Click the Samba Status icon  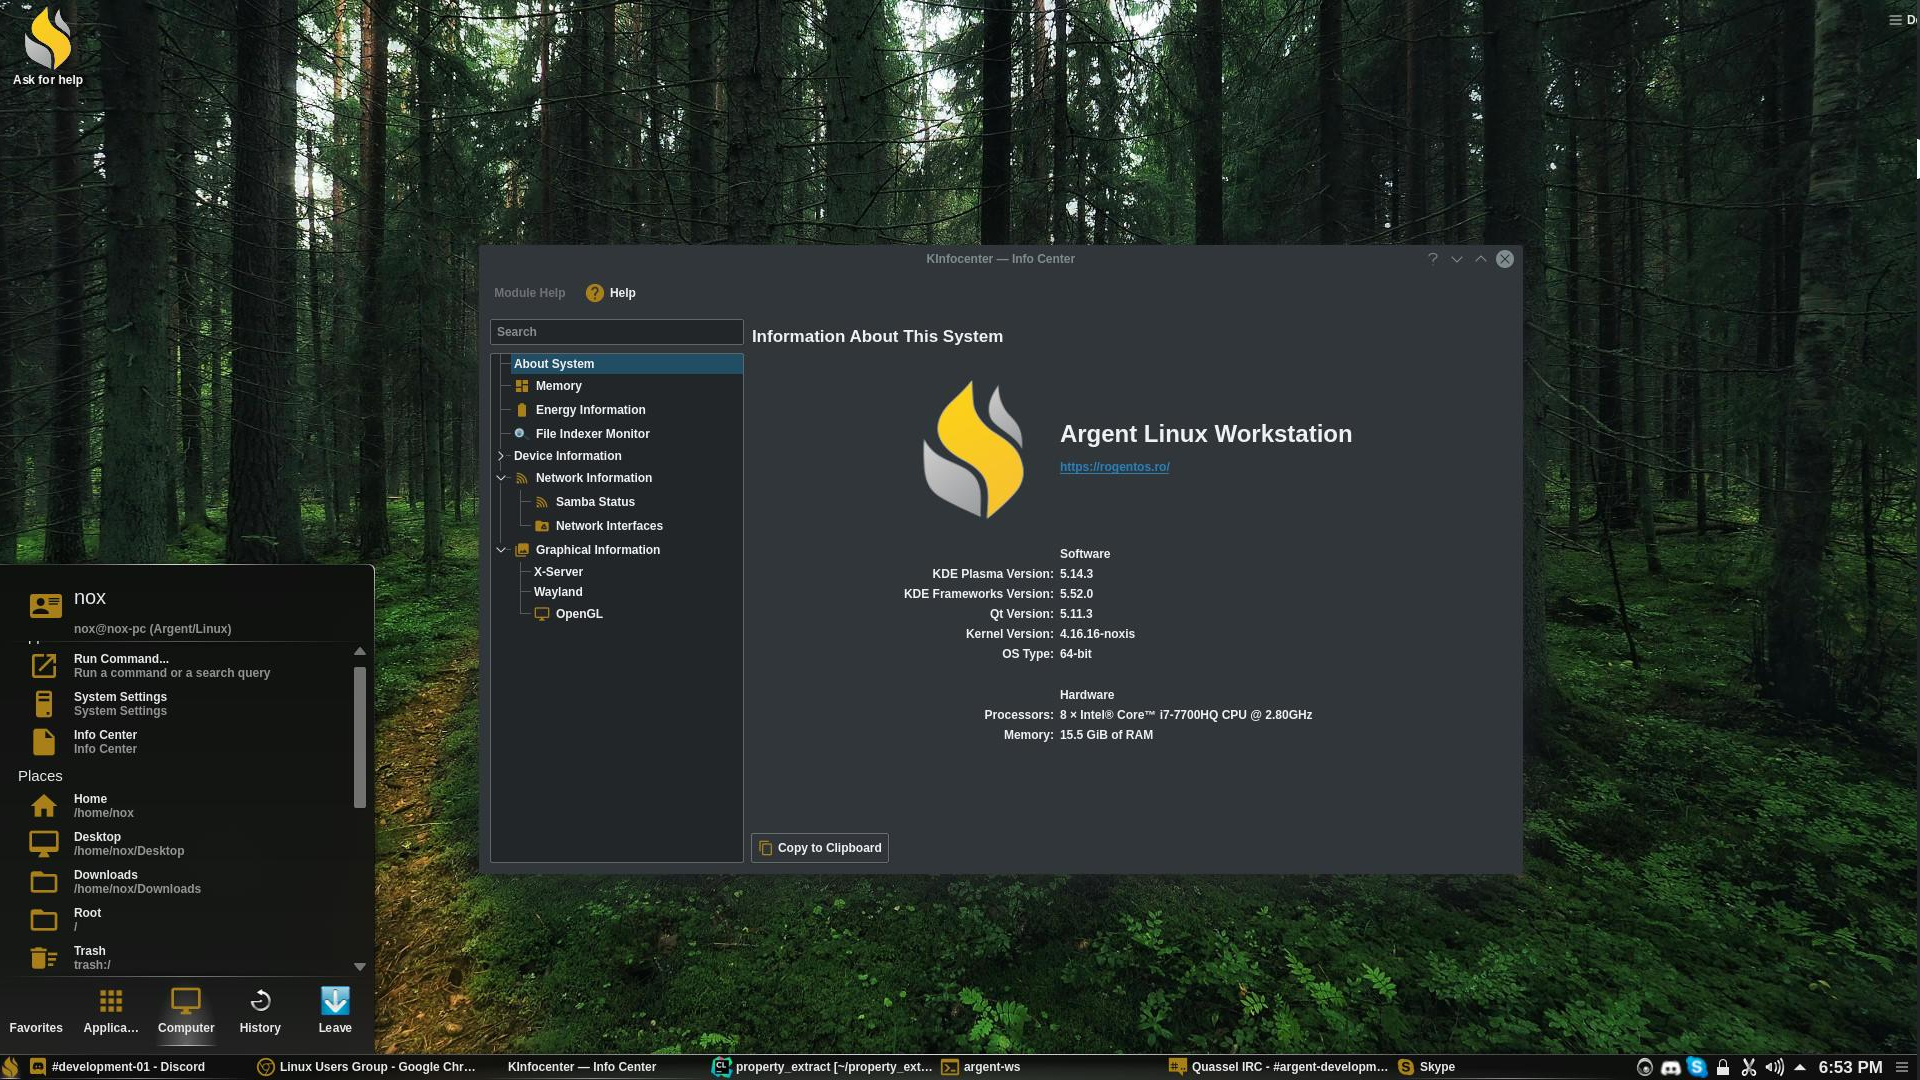(x=541, y=502)
